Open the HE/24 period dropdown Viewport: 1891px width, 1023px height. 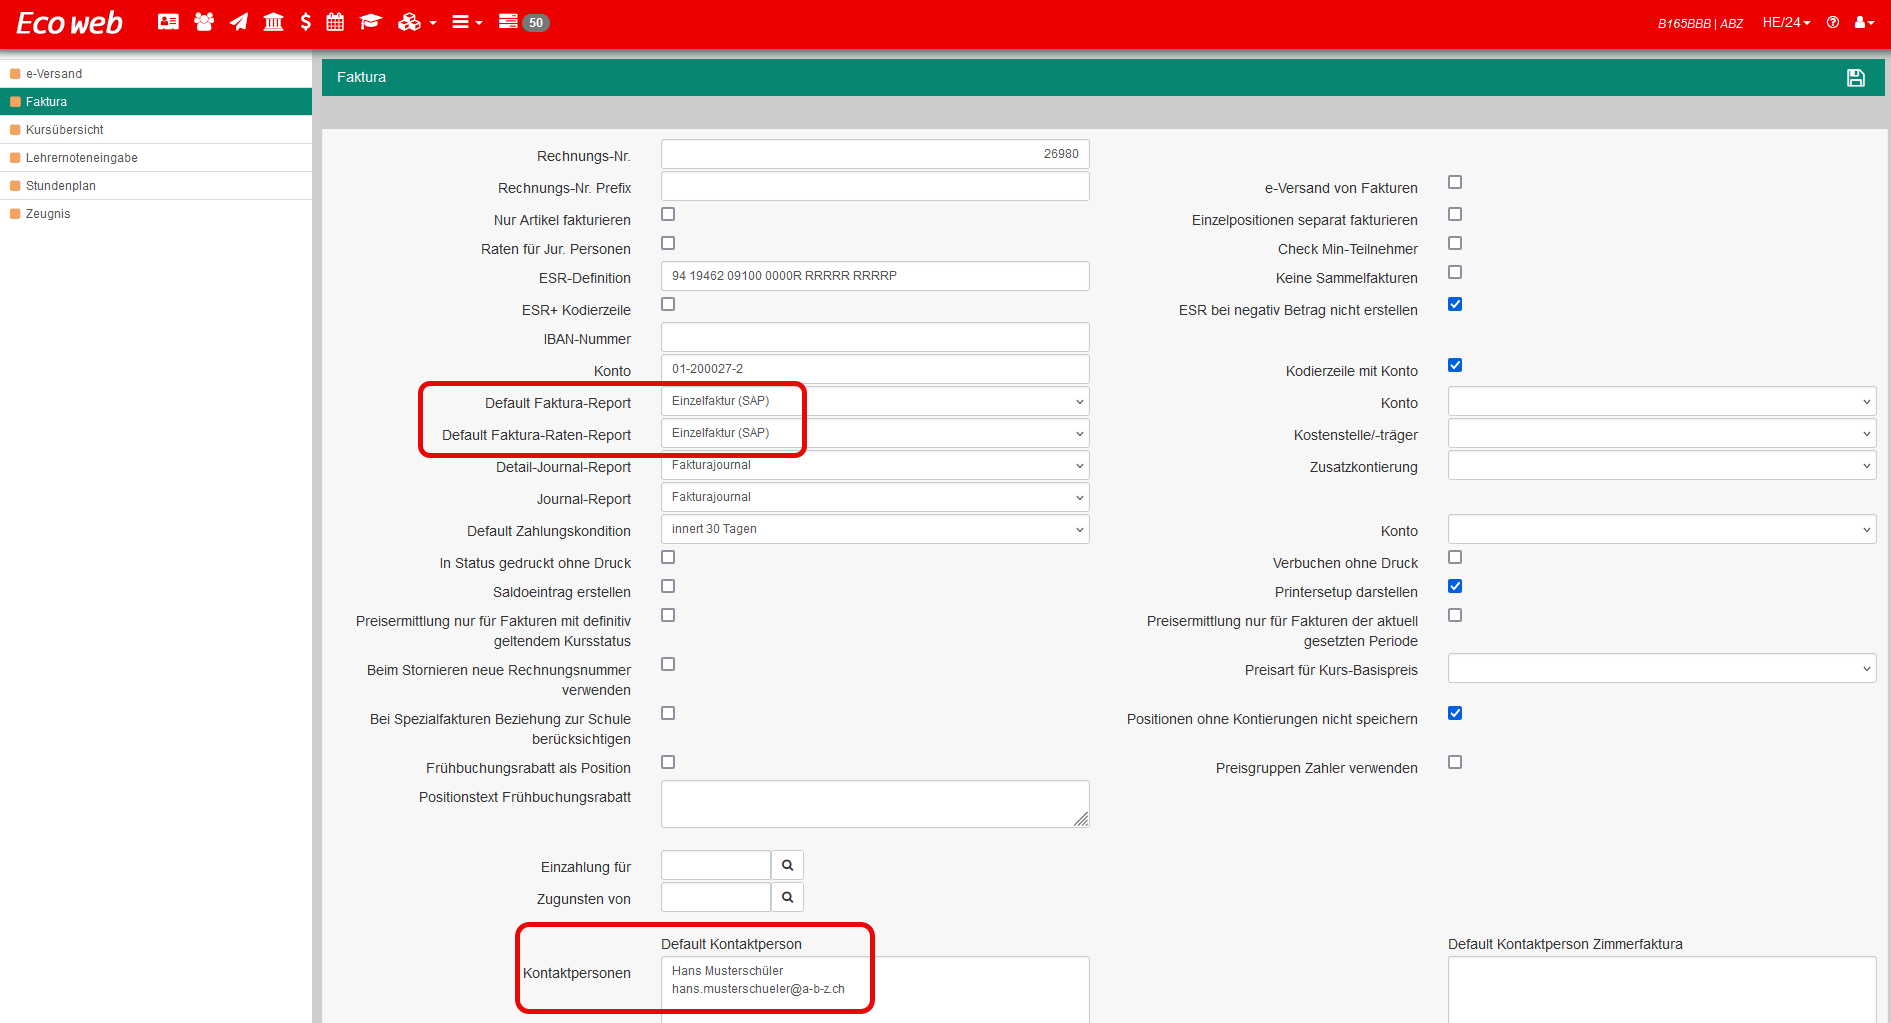1786,22
